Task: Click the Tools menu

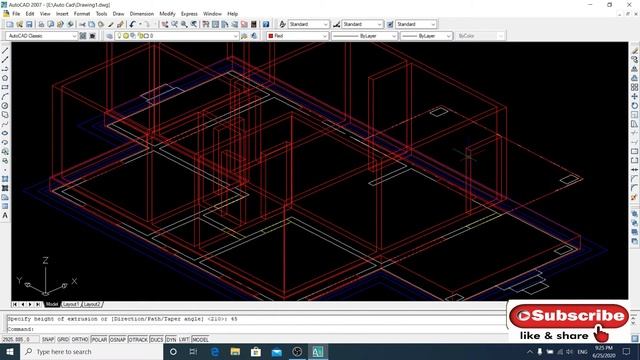Action: pos(101,14)
